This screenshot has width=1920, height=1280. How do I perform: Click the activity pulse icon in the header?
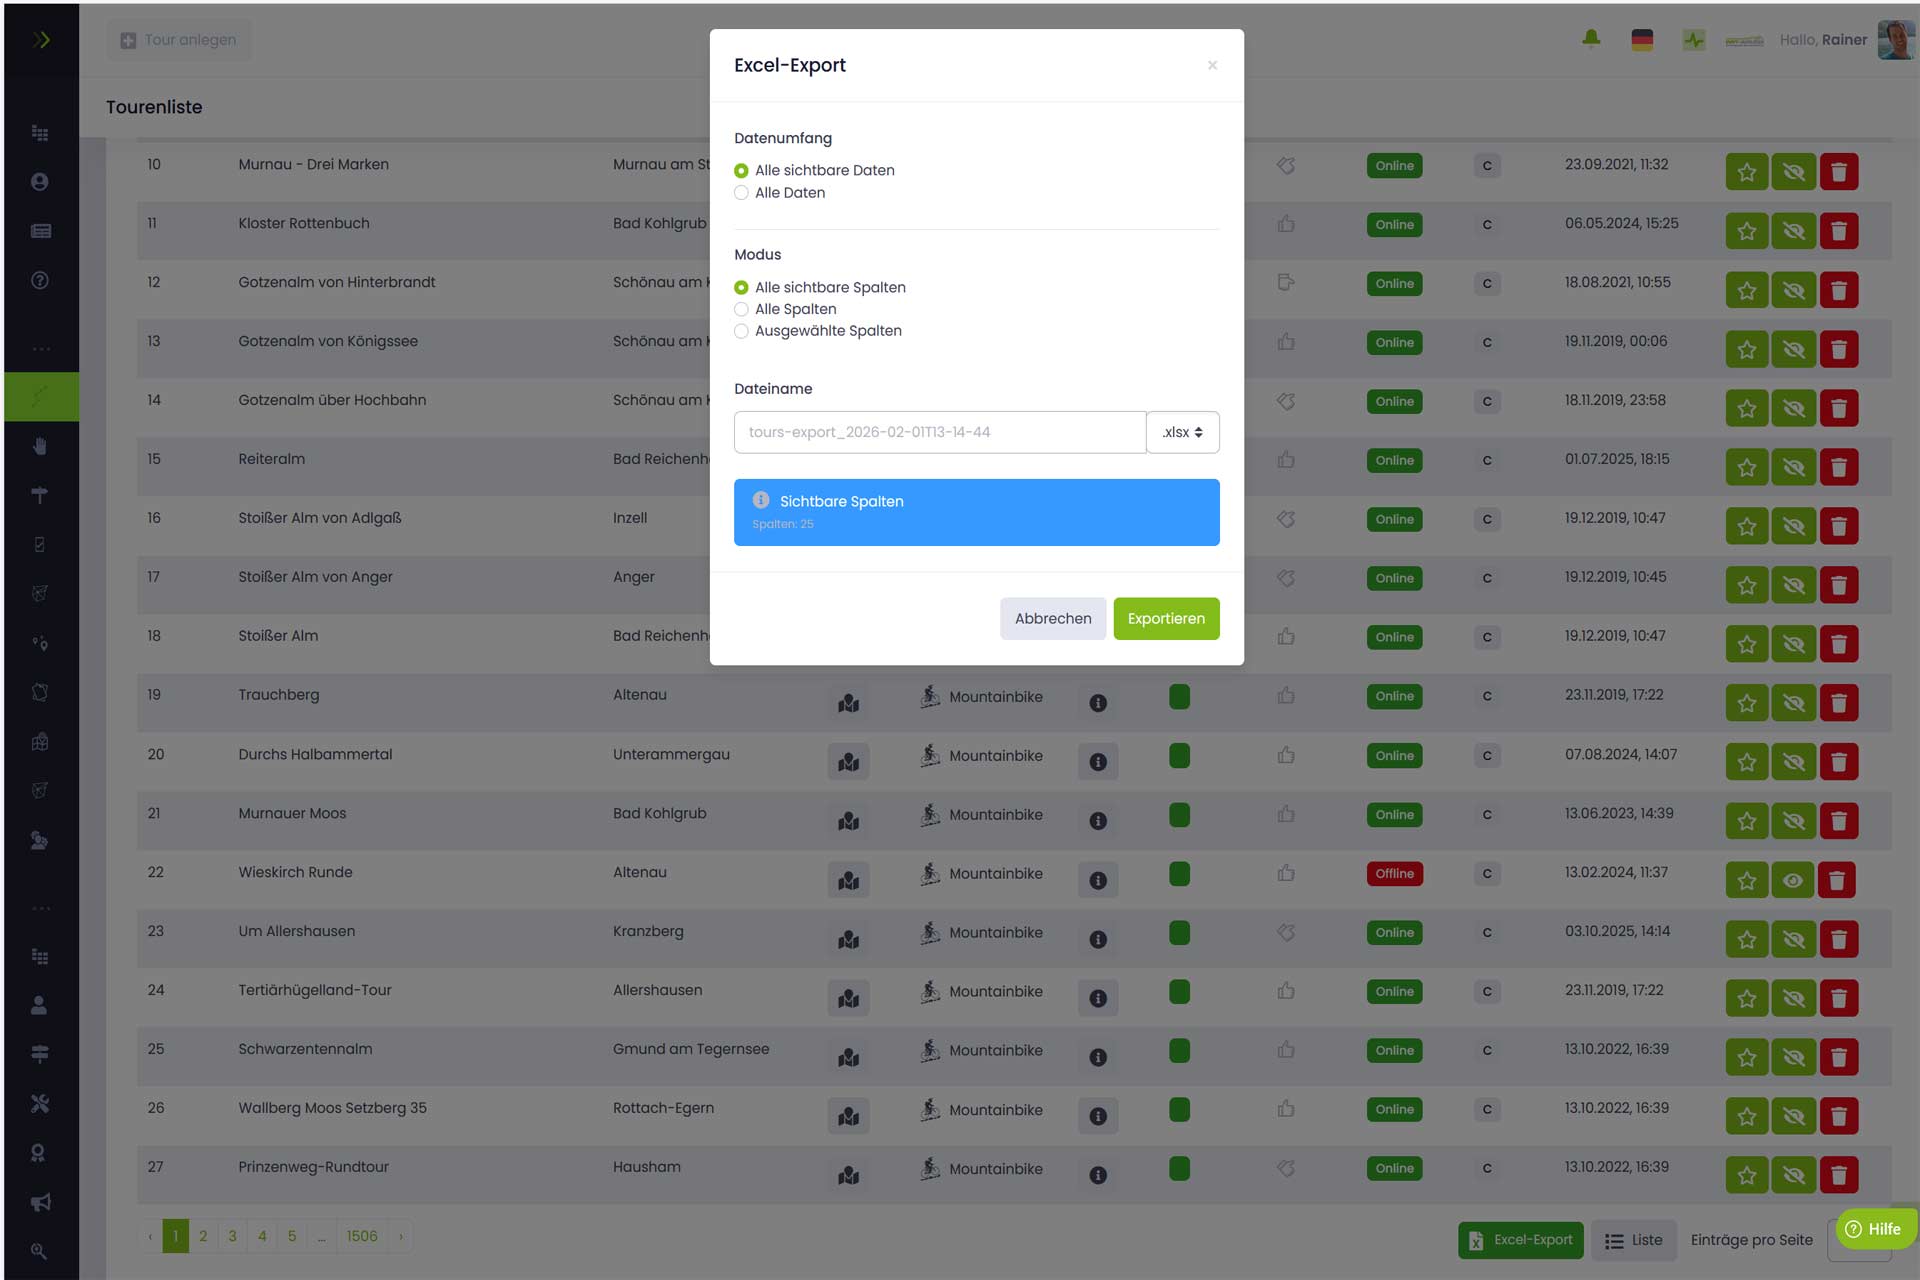[x=1693, y=40]
